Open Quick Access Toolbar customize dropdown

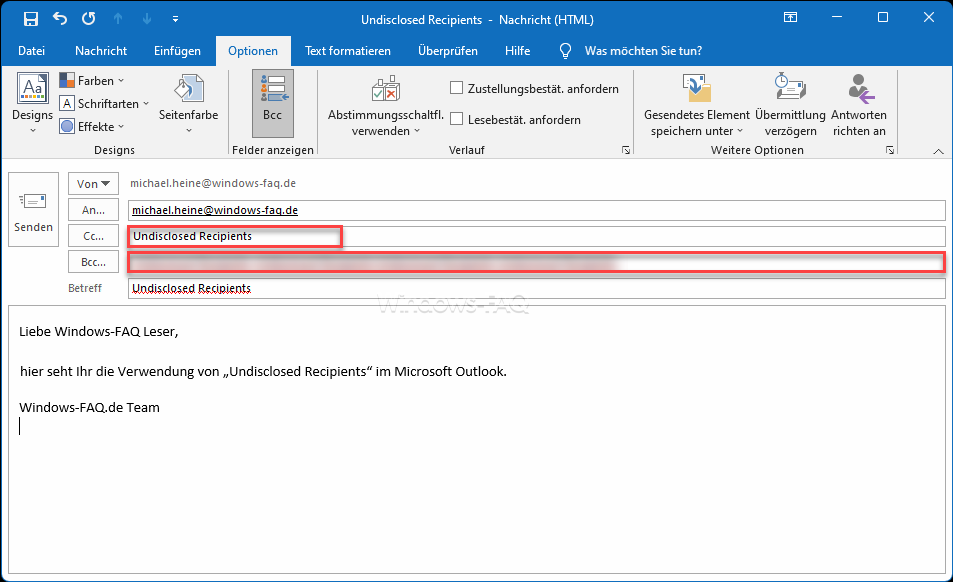(175, 19)
